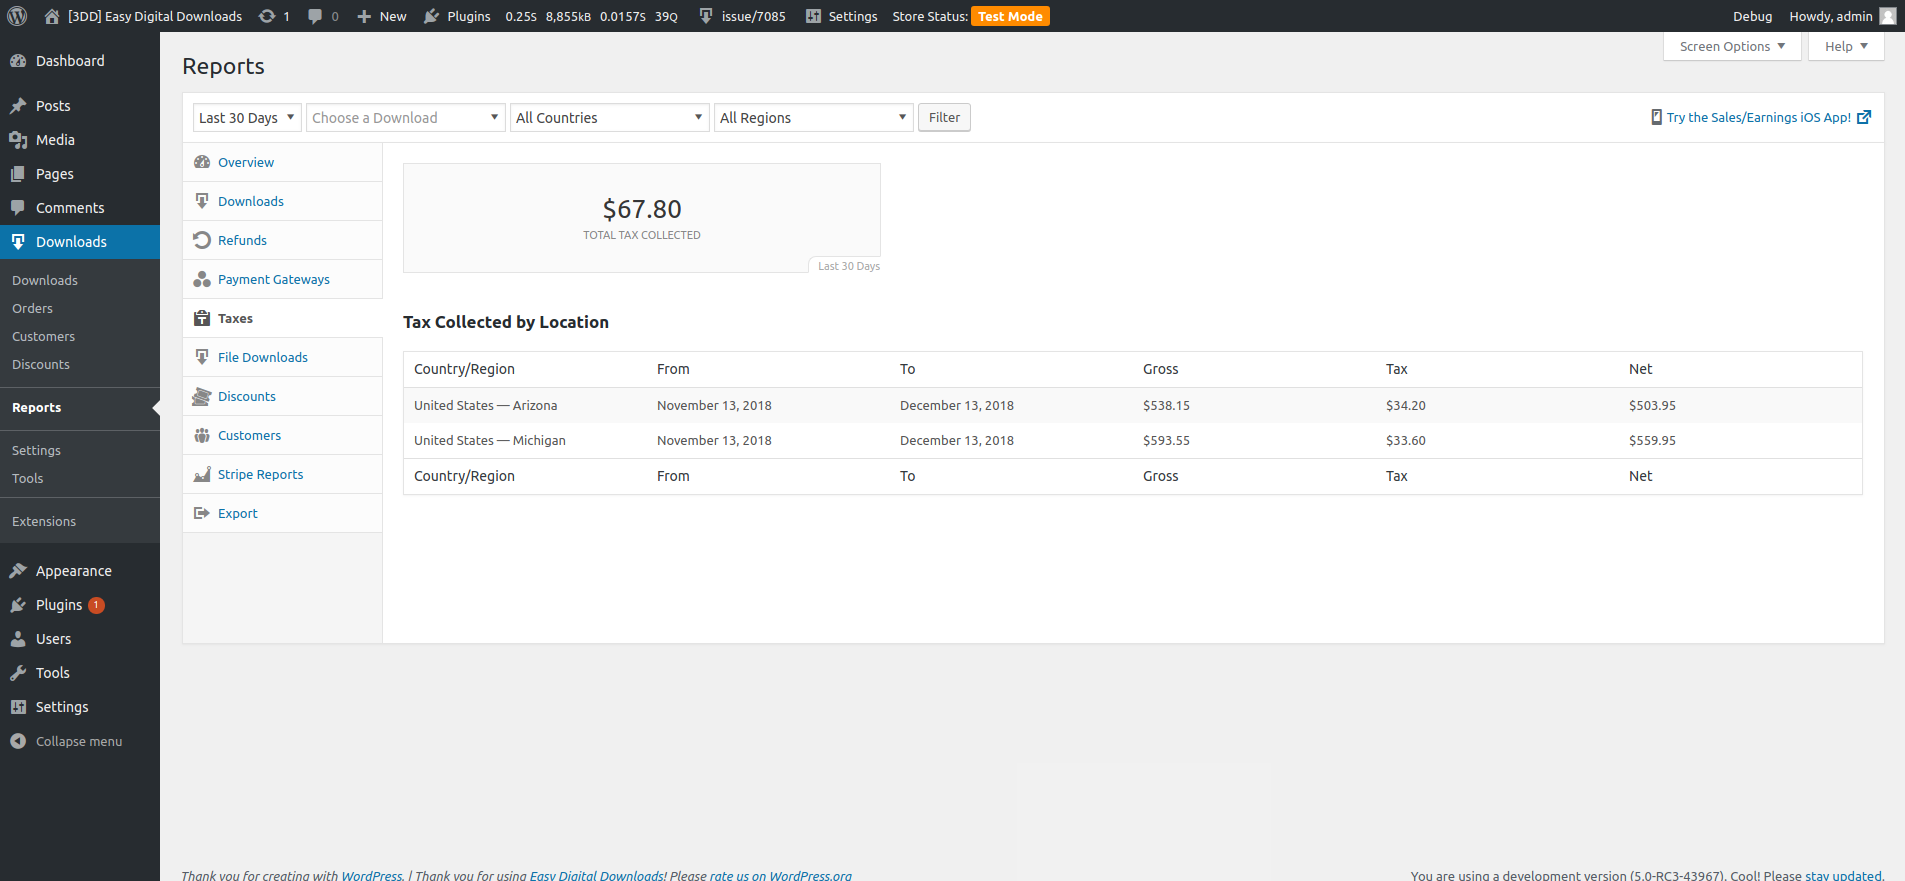Click the admin user avatar
Image resolution: width=1905 pixels, height=881 pixels.
1887,16
